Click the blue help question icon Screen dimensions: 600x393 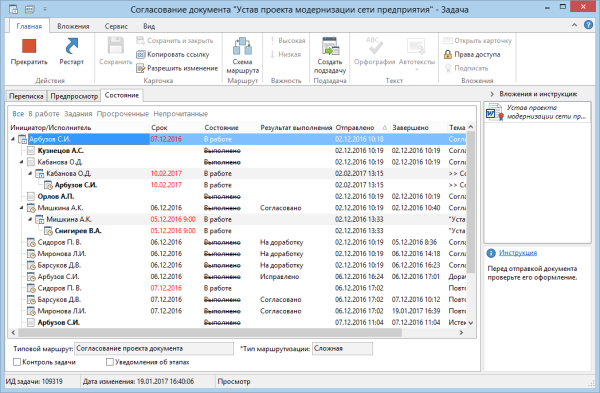[589, 25]
